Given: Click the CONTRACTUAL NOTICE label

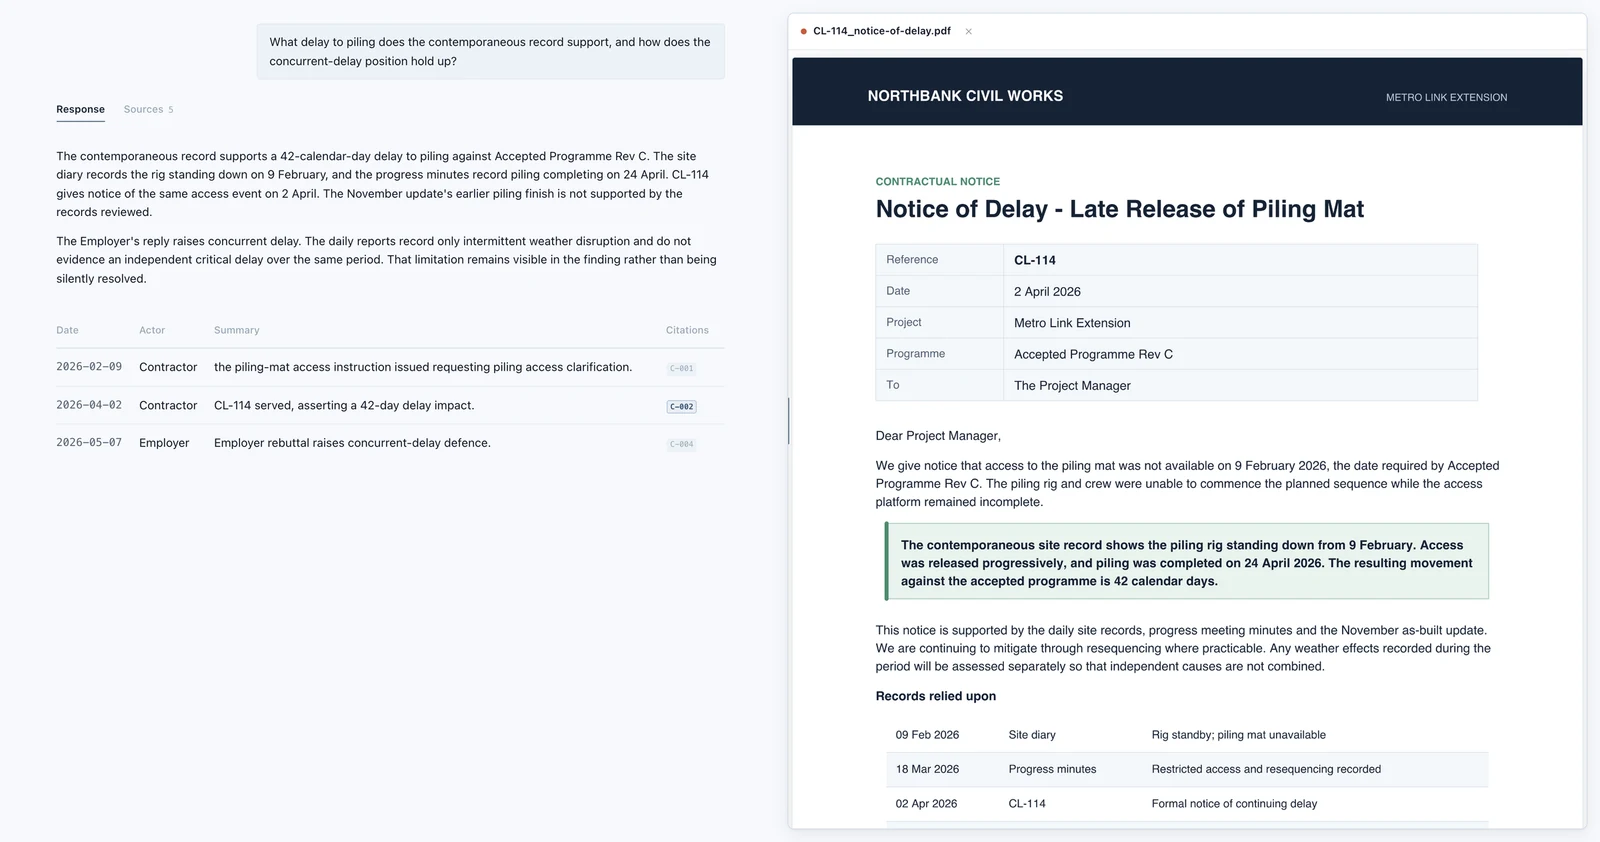Looking at the screenshot, I should (937, 182).
